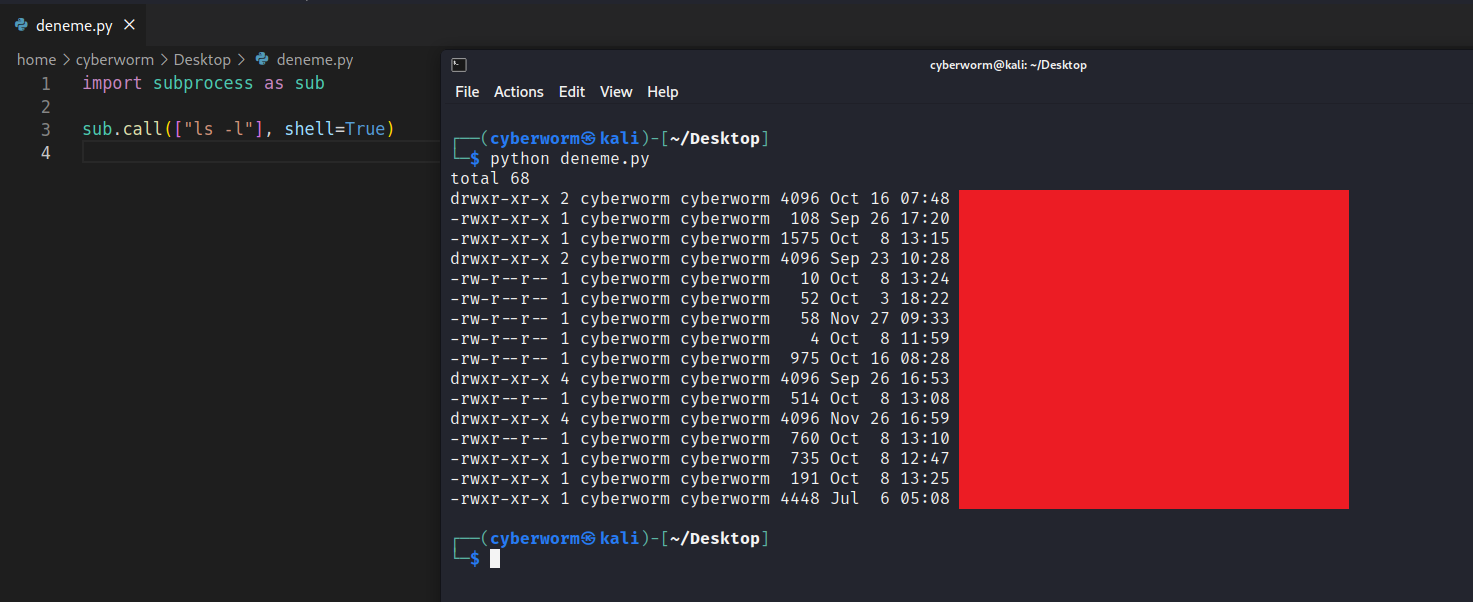Image resolution: width=1473 pixels, height=602 pixels.
Task: Close the deneme.py editor tab
Action: pos(129,25)
